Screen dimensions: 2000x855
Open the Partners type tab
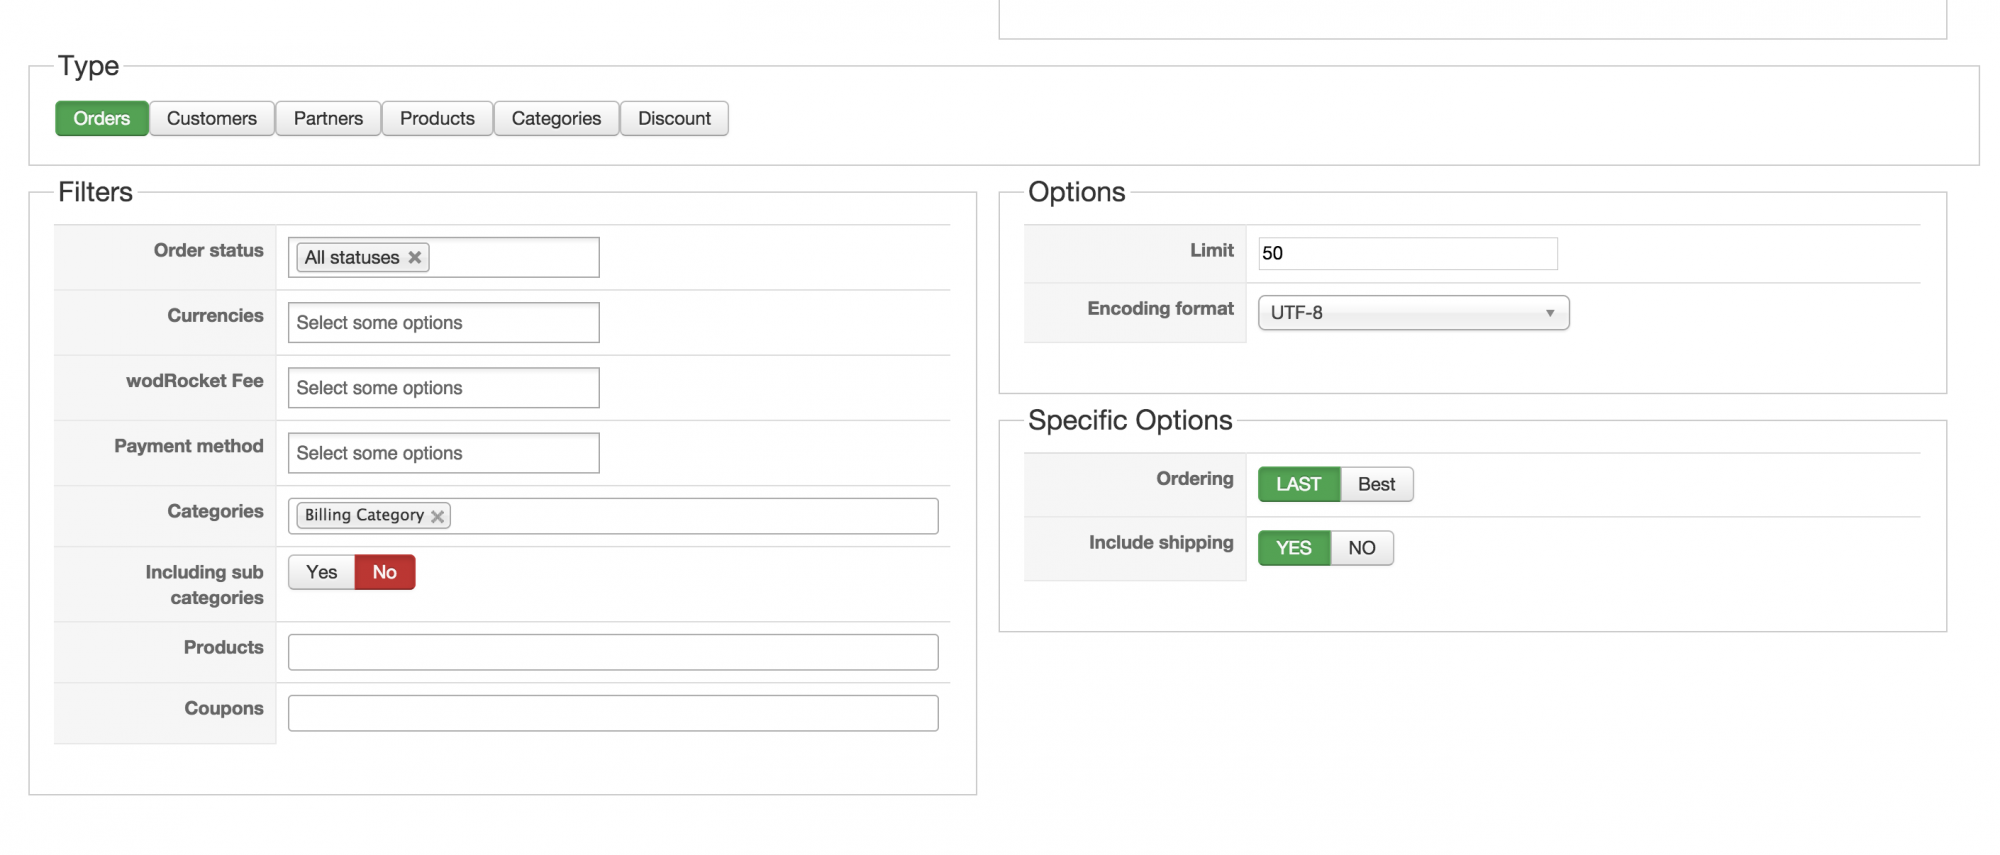[x=328, y=118]
